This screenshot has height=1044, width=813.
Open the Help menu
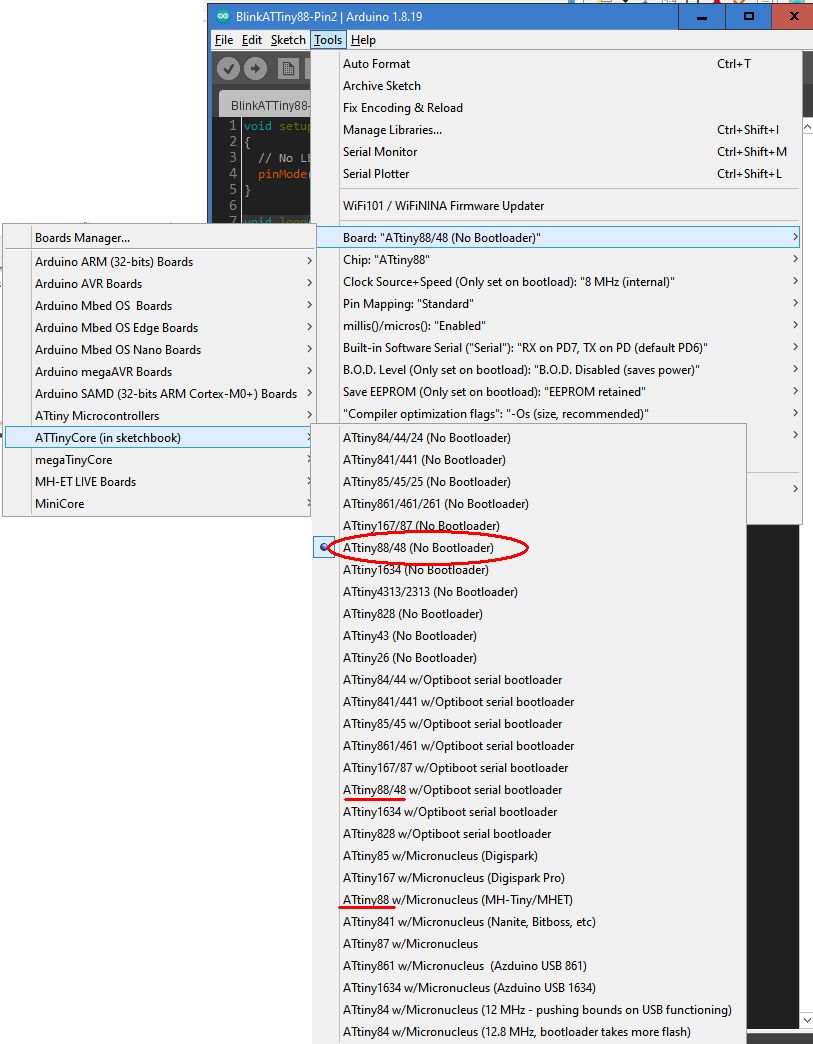click(x=364, y=39)
